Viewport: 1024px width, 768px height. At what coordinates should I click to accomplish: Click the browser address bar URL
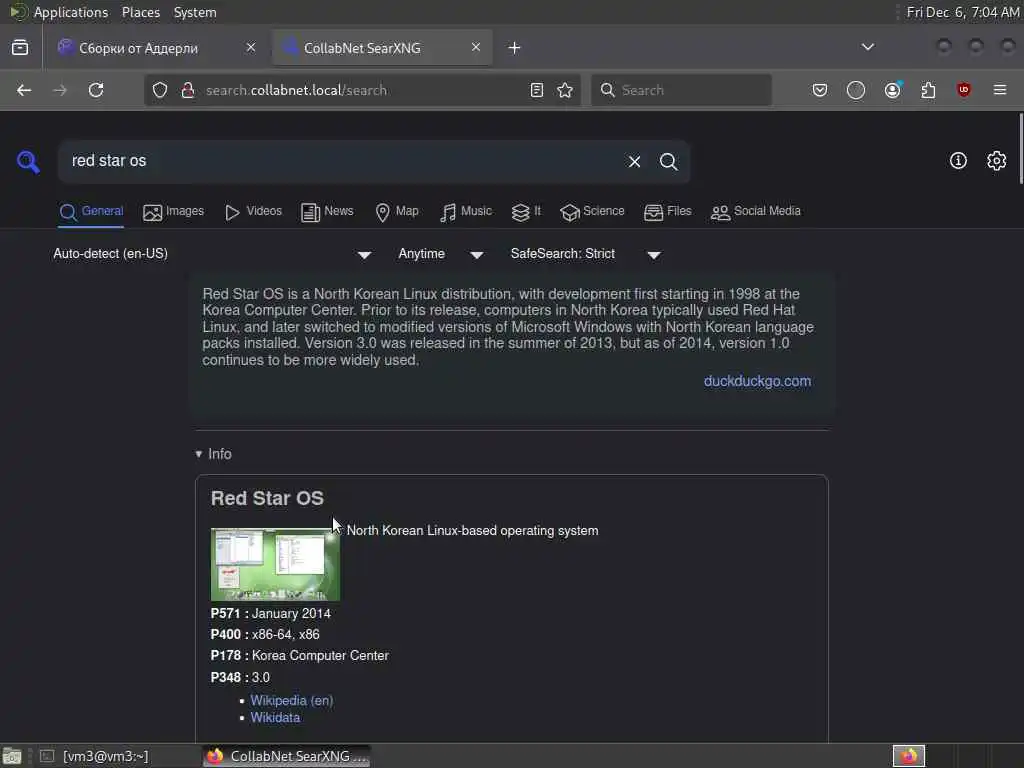tap(296, 90)
